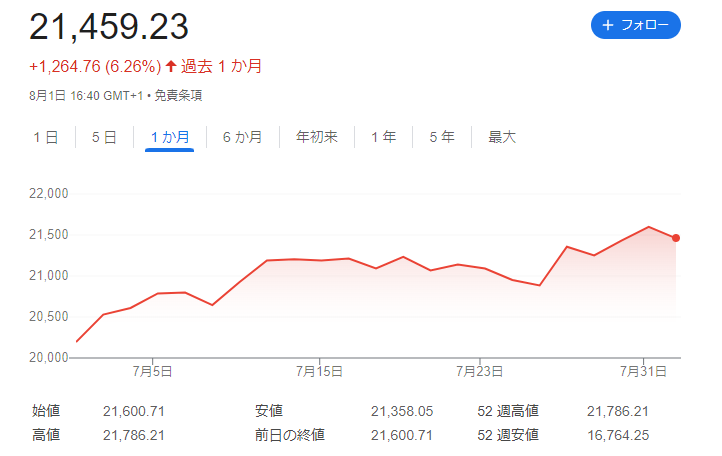Switch to the 年初来 range tab
The width and height of the screenshot is (722, 456).
pyautogui.click(x=317, y=137)
